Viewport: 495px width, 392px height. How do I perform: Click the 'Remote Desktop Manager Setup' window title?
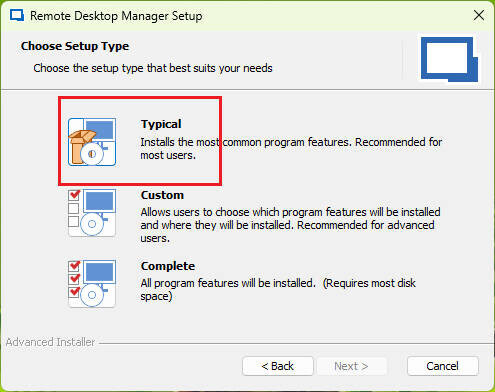click(116, 16)
